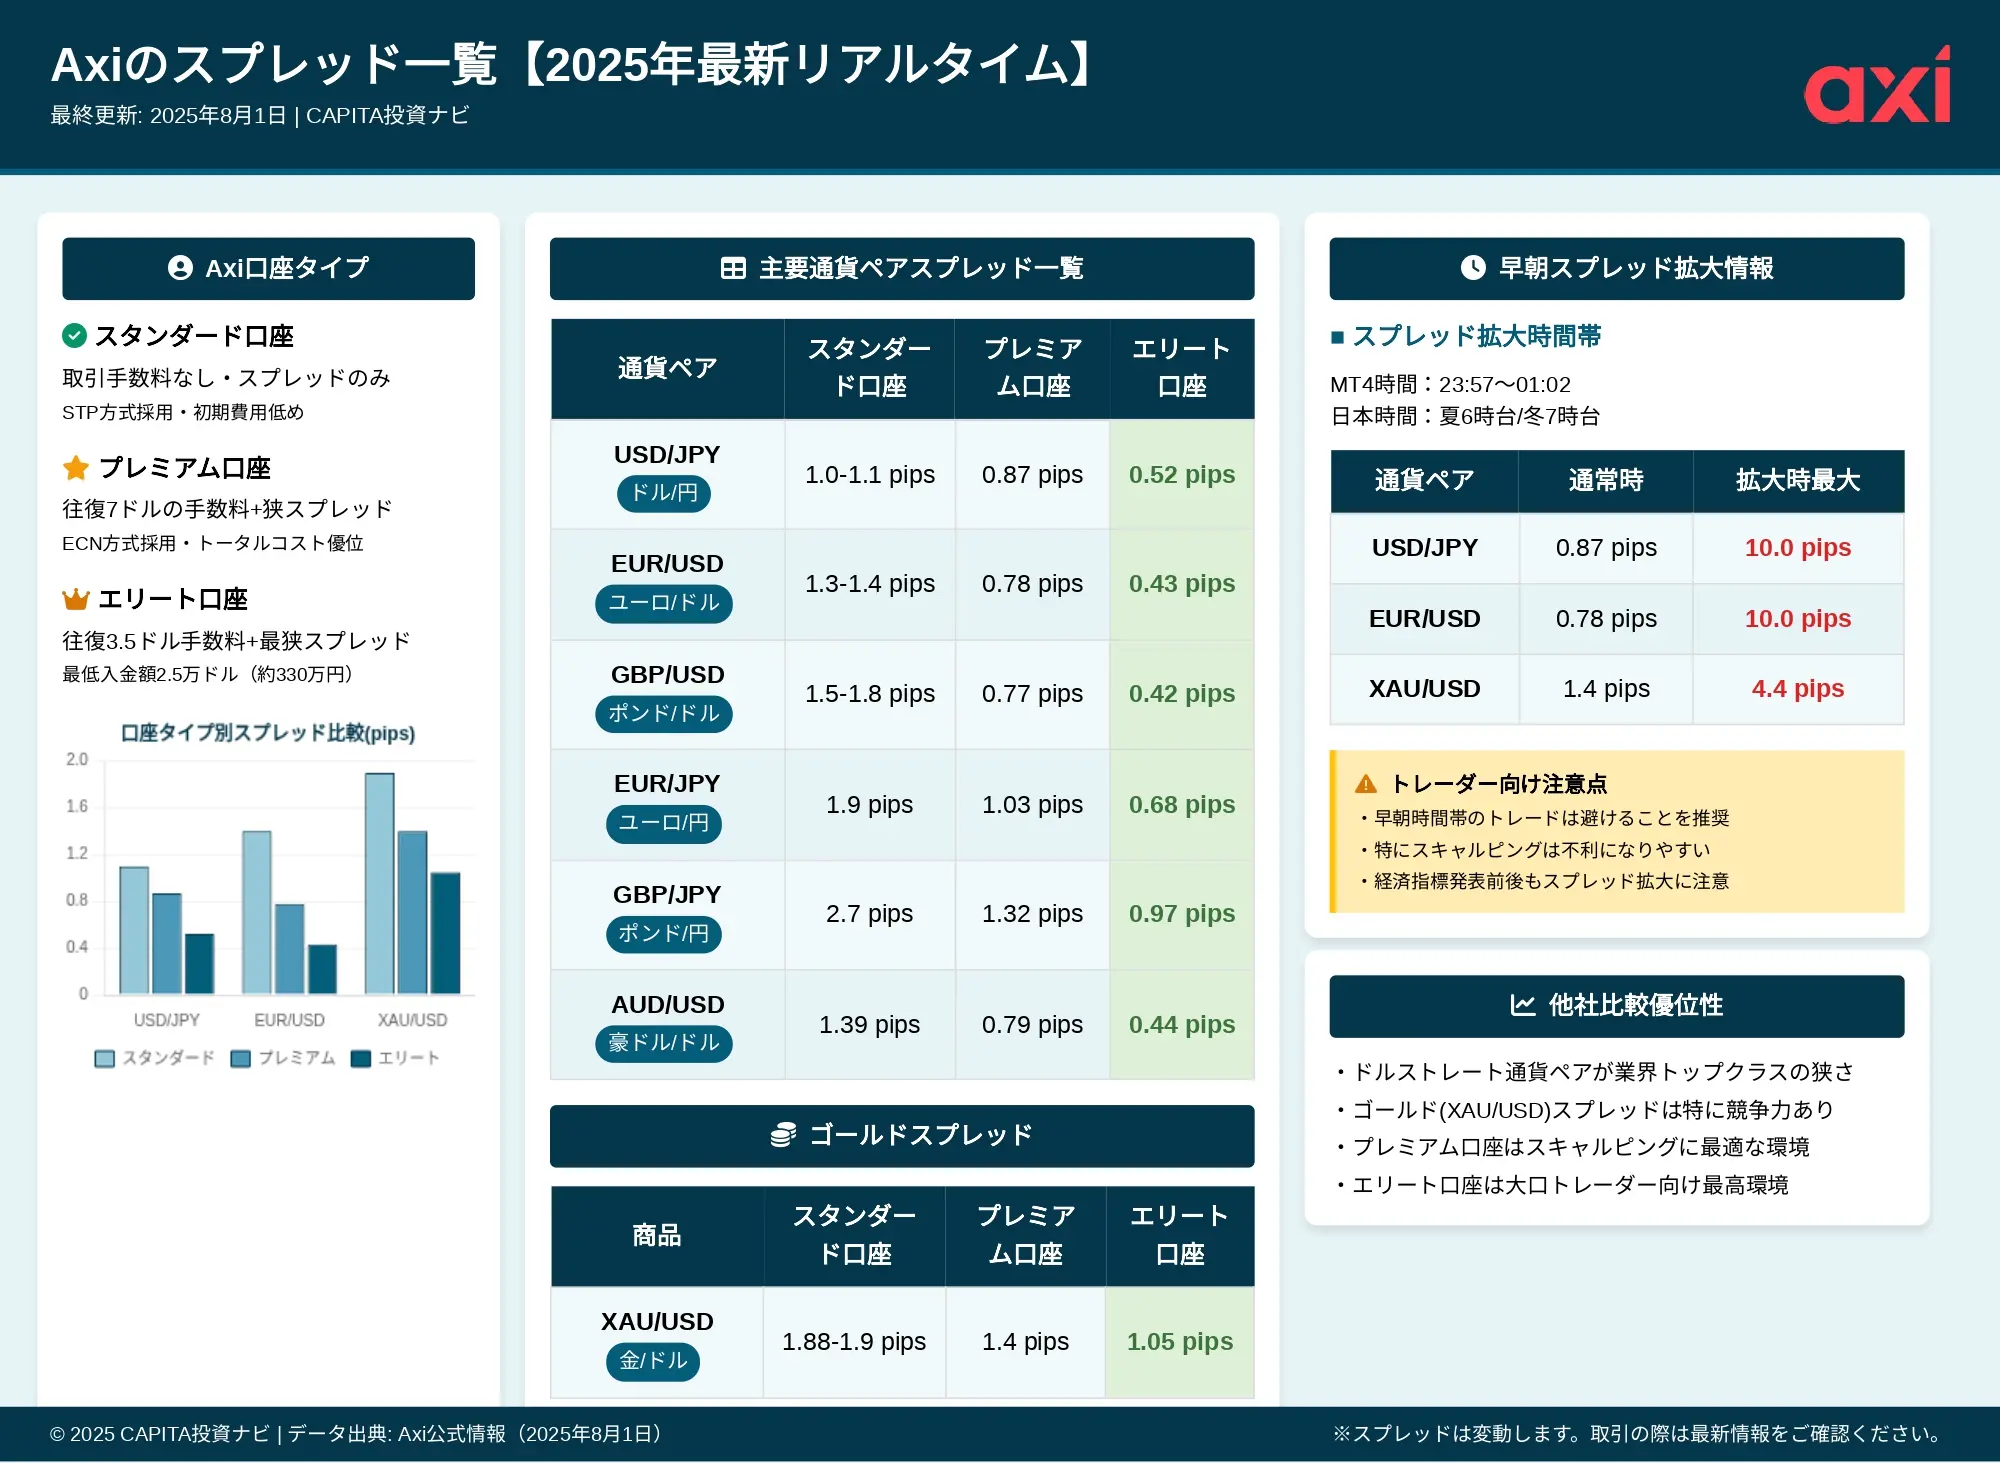Image resolution: width=2000 pixels, height=1463 pixels.
Task: Click the 1.05 pips gold elite cell
Action: tap(1180, 1342)
